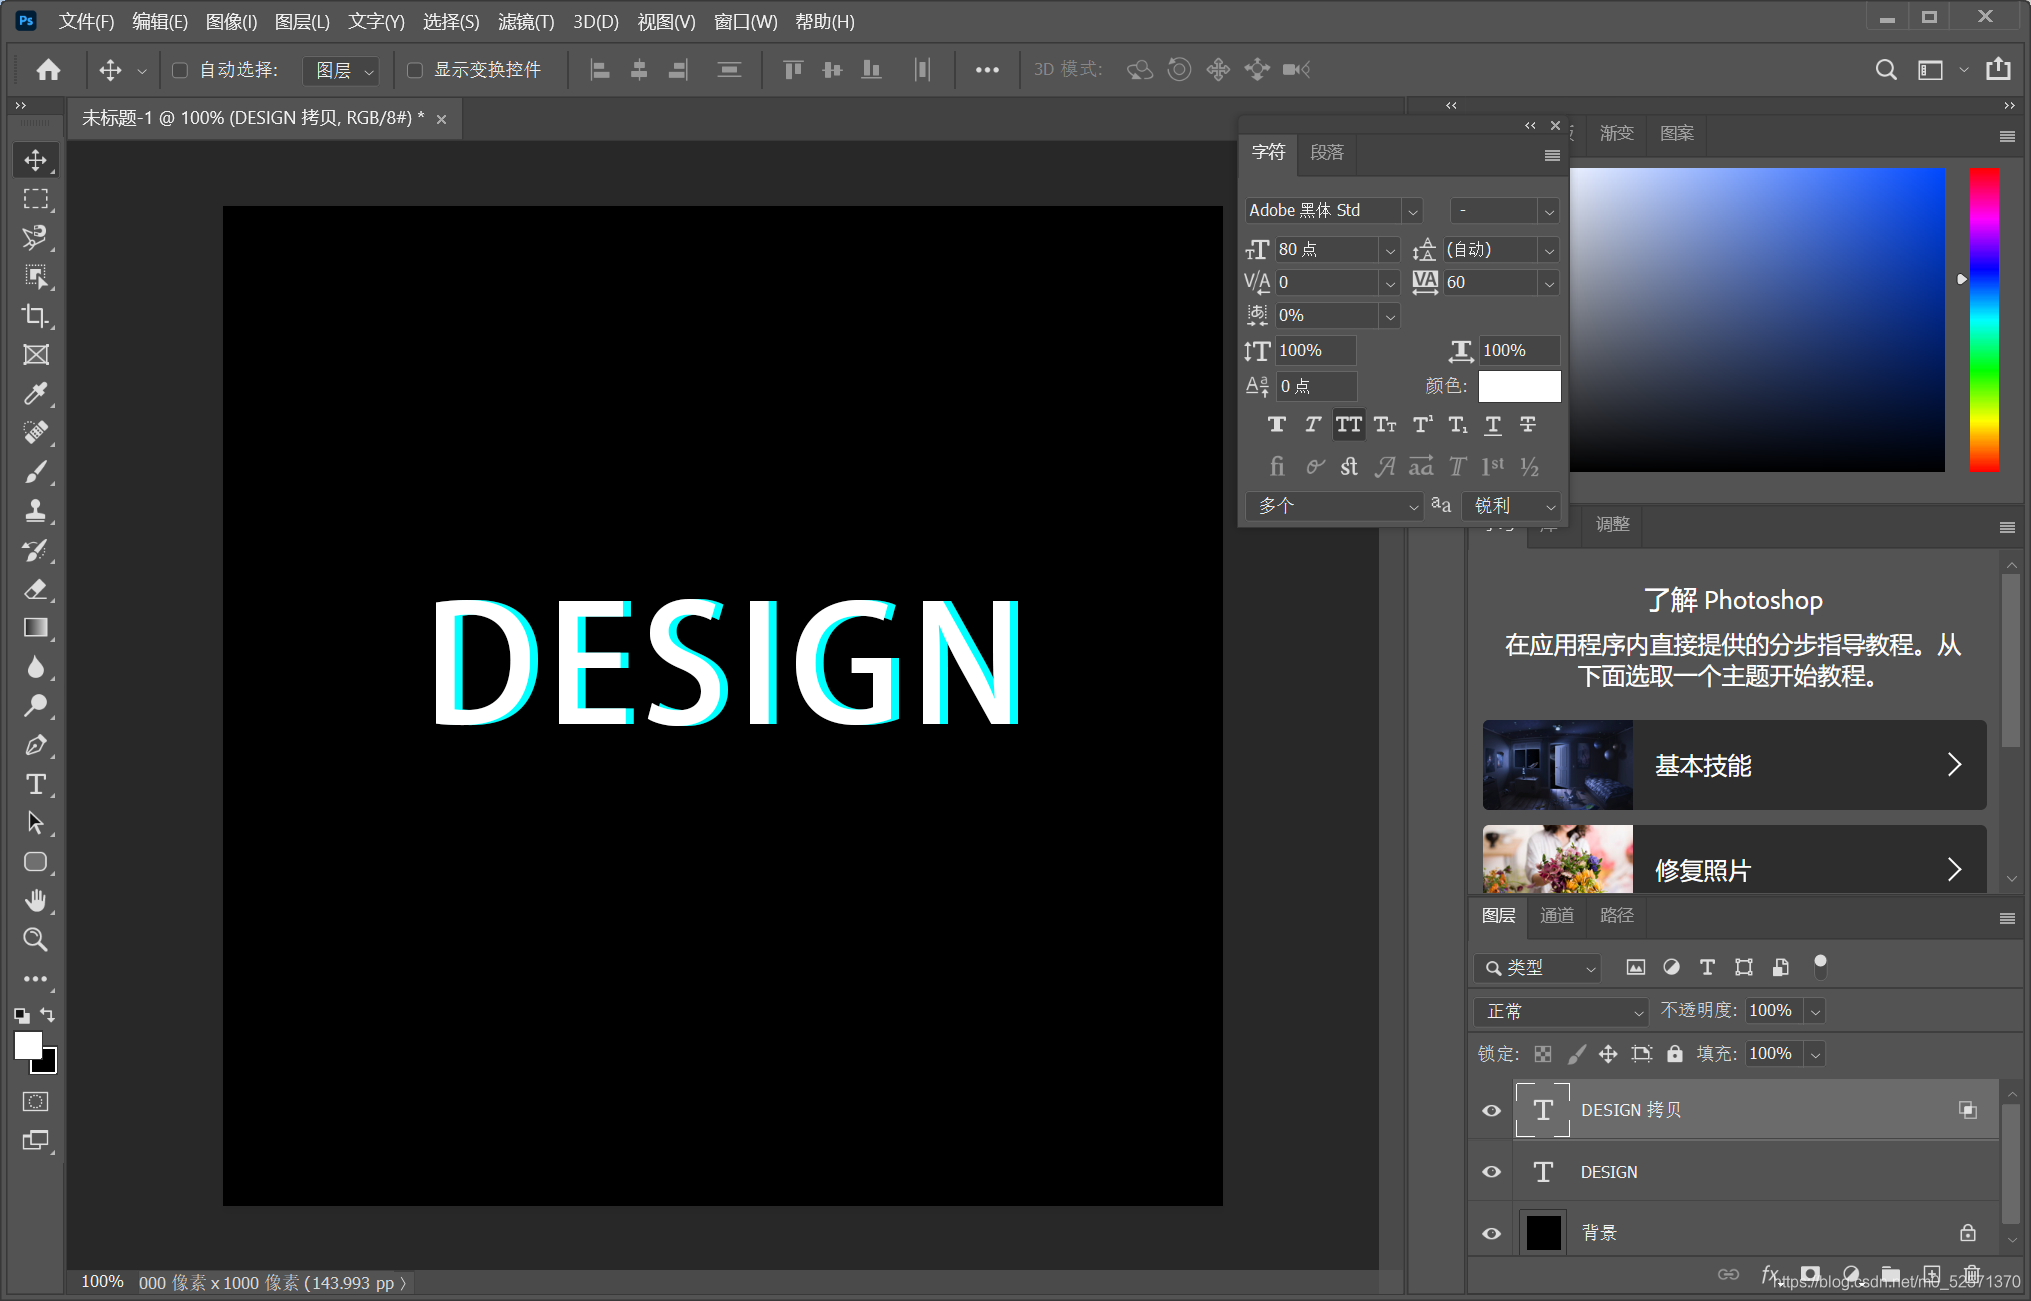Viewport: 2031px width, 1301px height.
Task: Open the tracking 60 dropdown
Action: coord(1549,283)
